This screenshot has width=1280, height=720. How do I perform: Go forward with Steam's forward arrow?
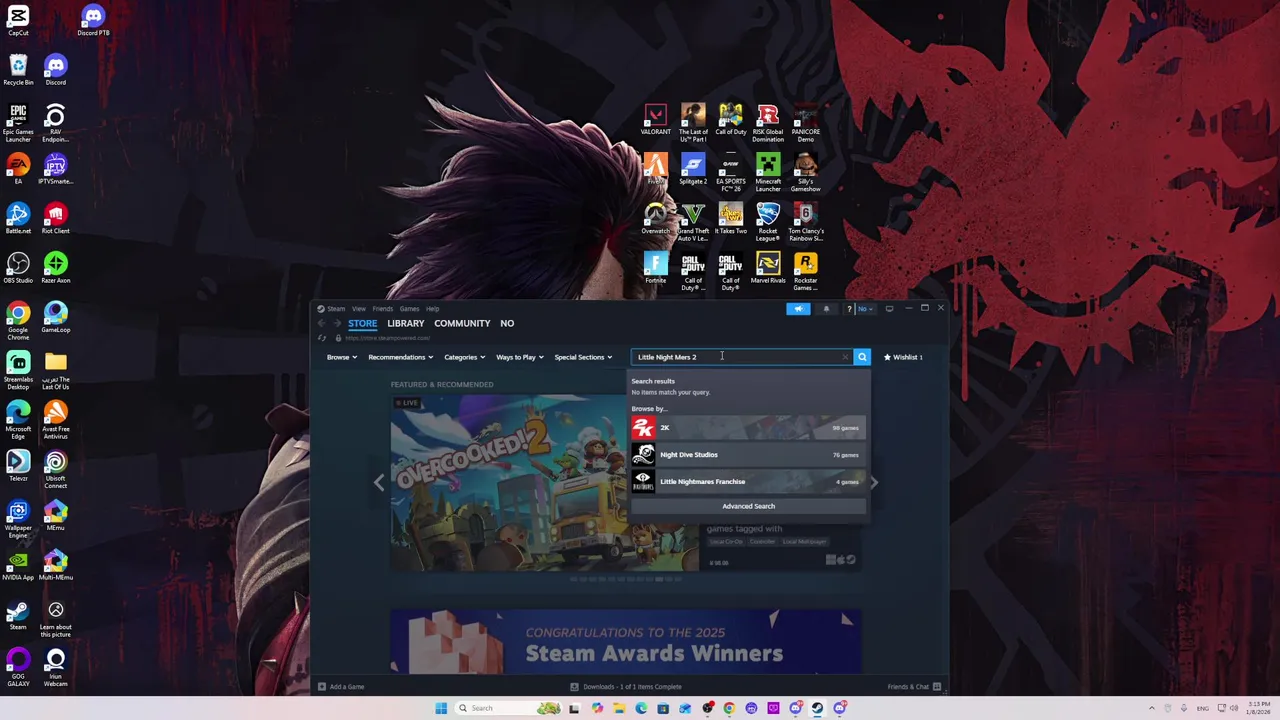[337, 323]
